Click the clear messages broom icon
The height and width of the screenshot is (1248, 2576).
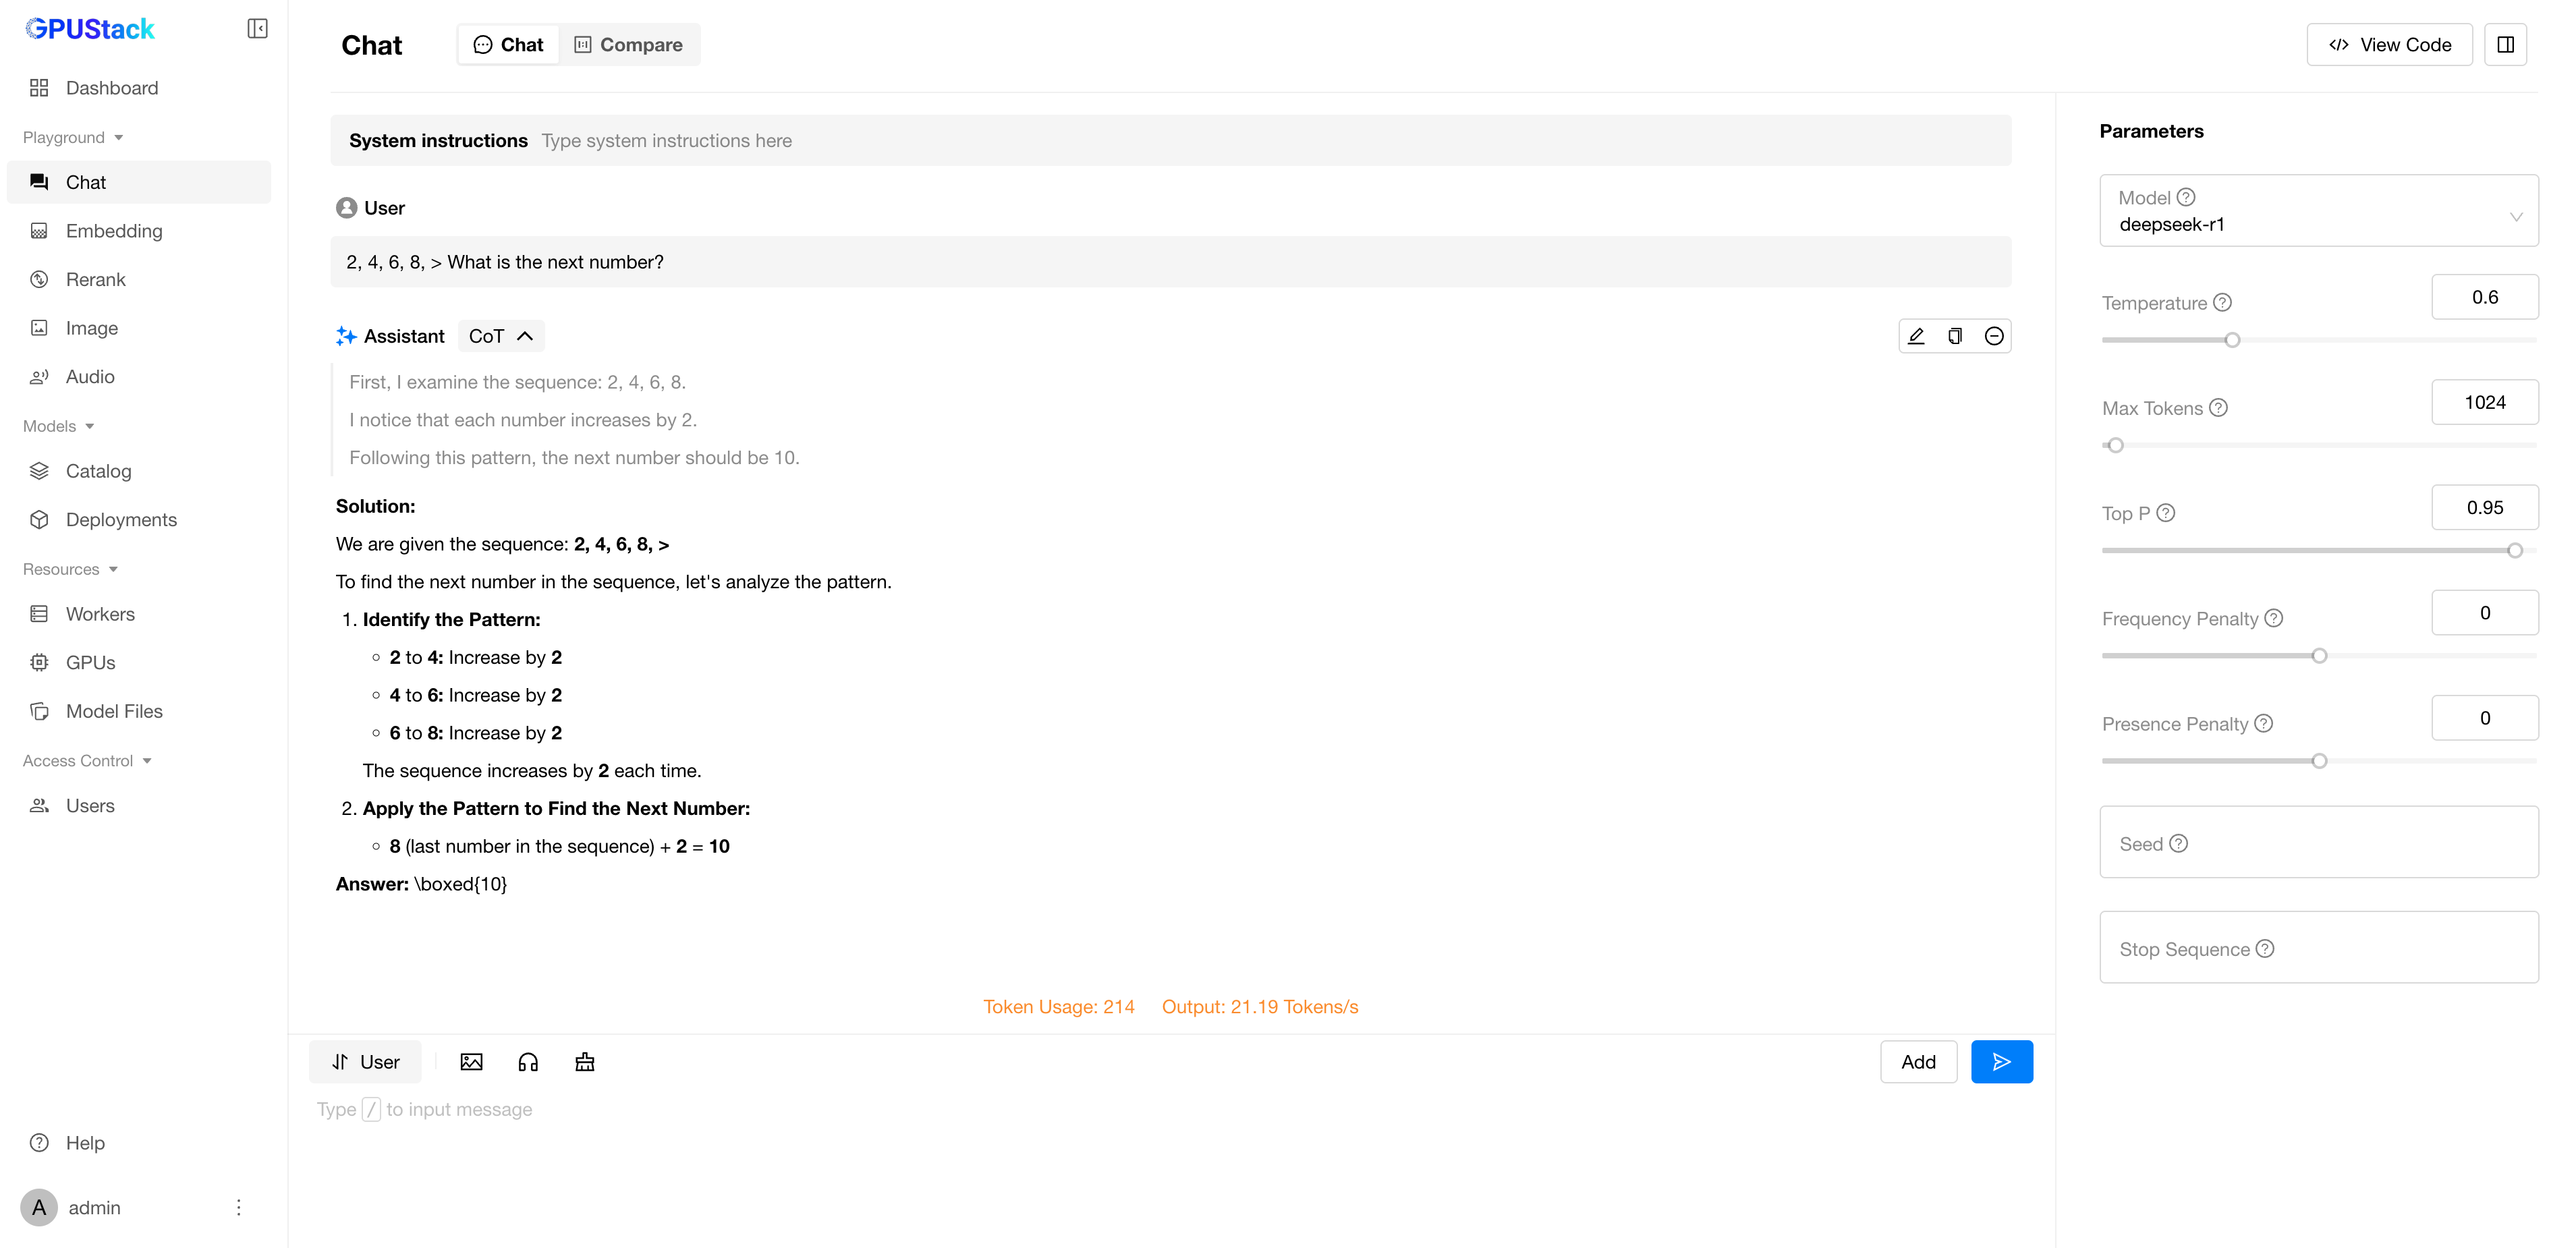(585, 1062)
